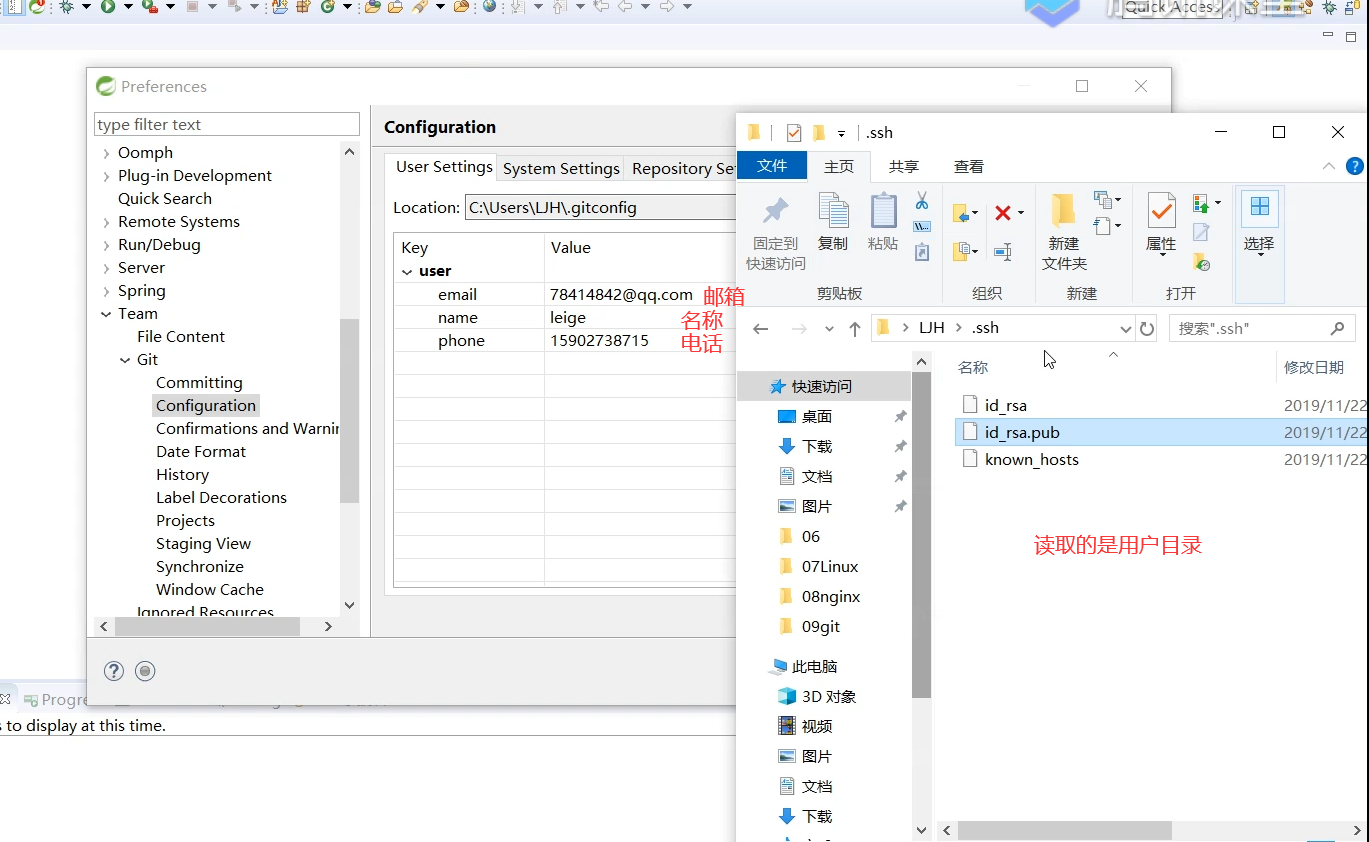Click the red X Delete icon in ribbon
1369x842 pixels.
(x=1003, y=213)
